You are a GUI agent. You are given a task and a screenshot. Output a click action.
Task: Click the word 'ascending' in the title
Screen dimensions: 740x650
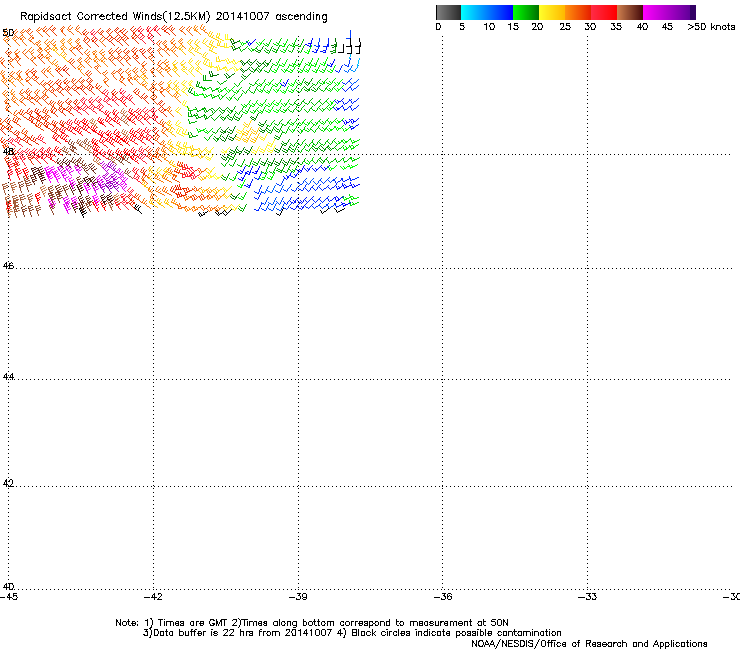[x=301, y=17]
